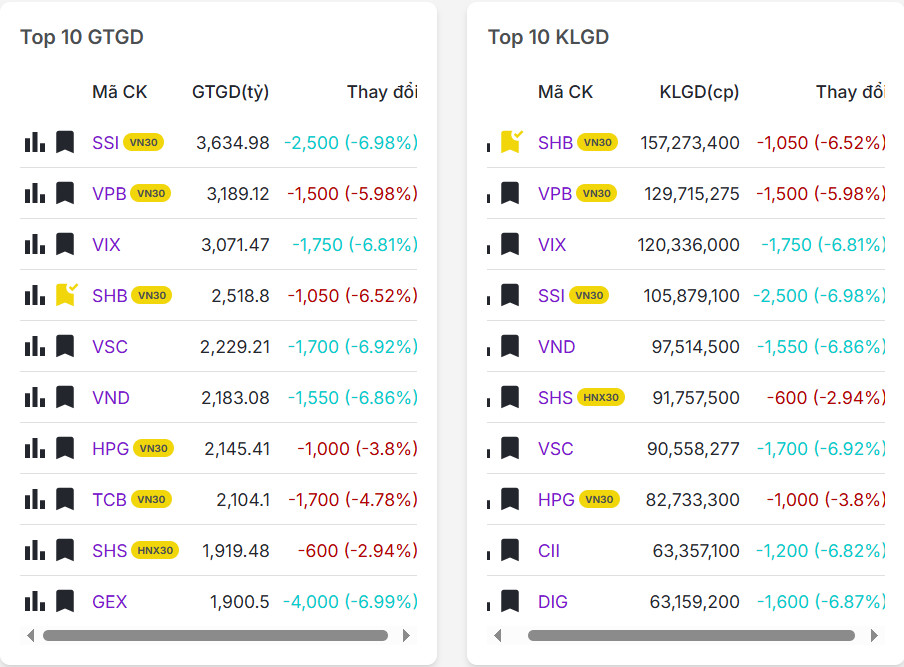This screenshot has height=667, width=904.
Task: Click the horizontal scrollbar thumb under Top 10 KLGD
Action: pyautogui.click(x=691, y=635)
